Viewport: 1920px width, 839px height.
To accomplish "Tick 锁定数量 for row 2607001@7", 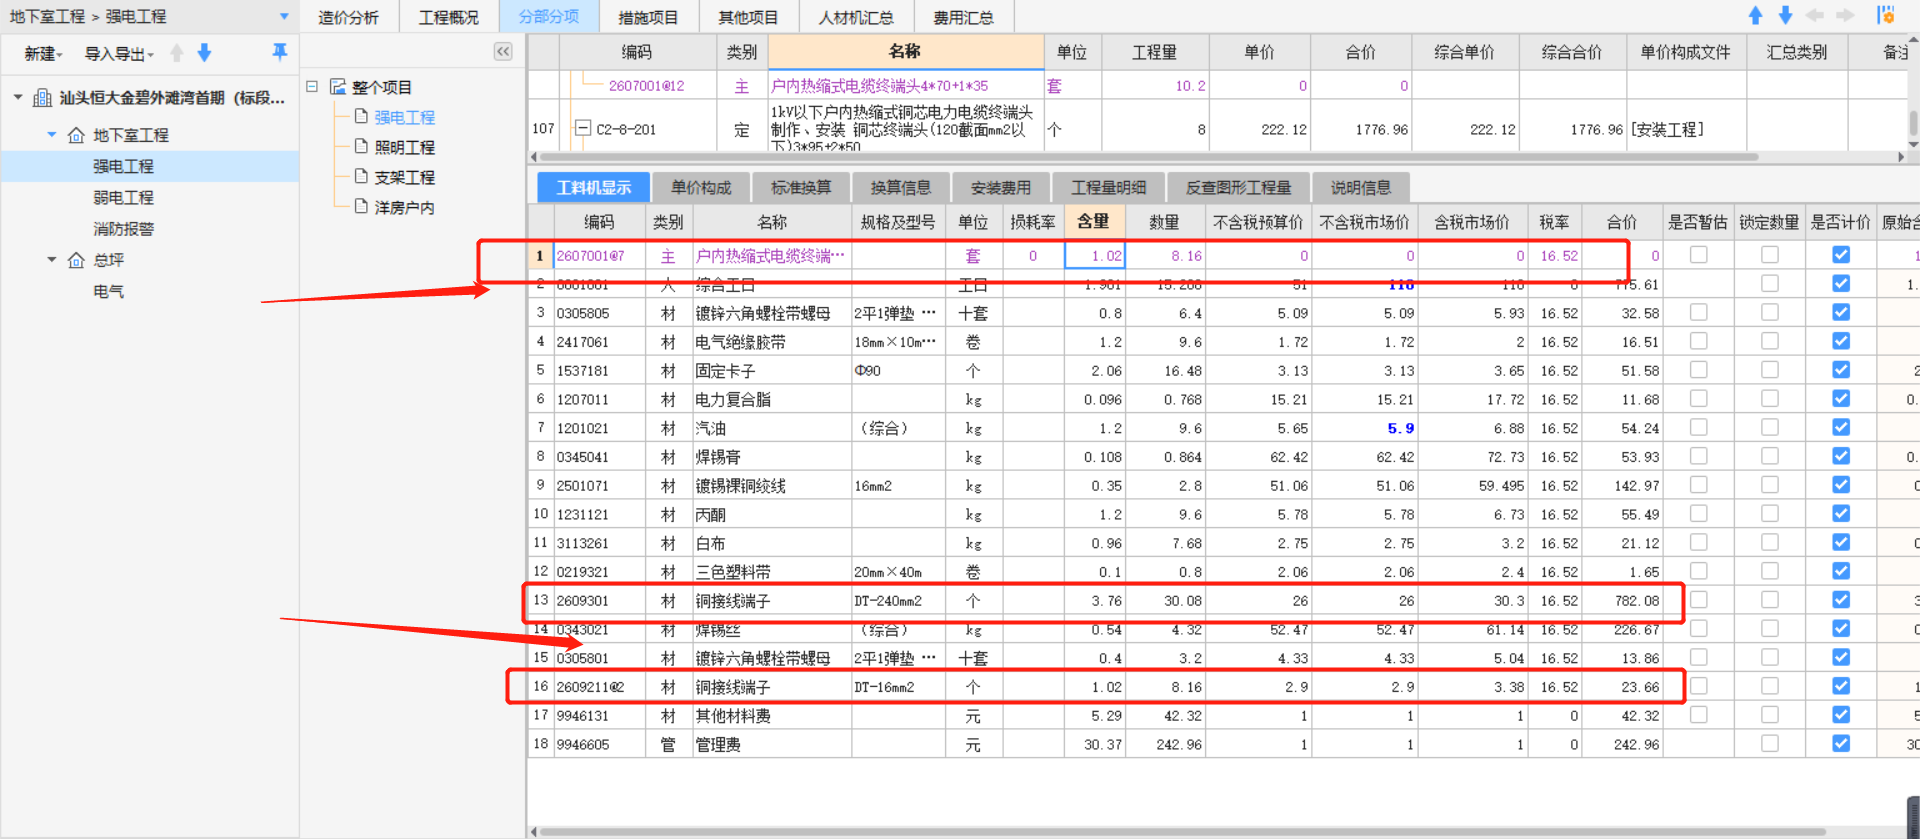I will [x=1770, y=255].
